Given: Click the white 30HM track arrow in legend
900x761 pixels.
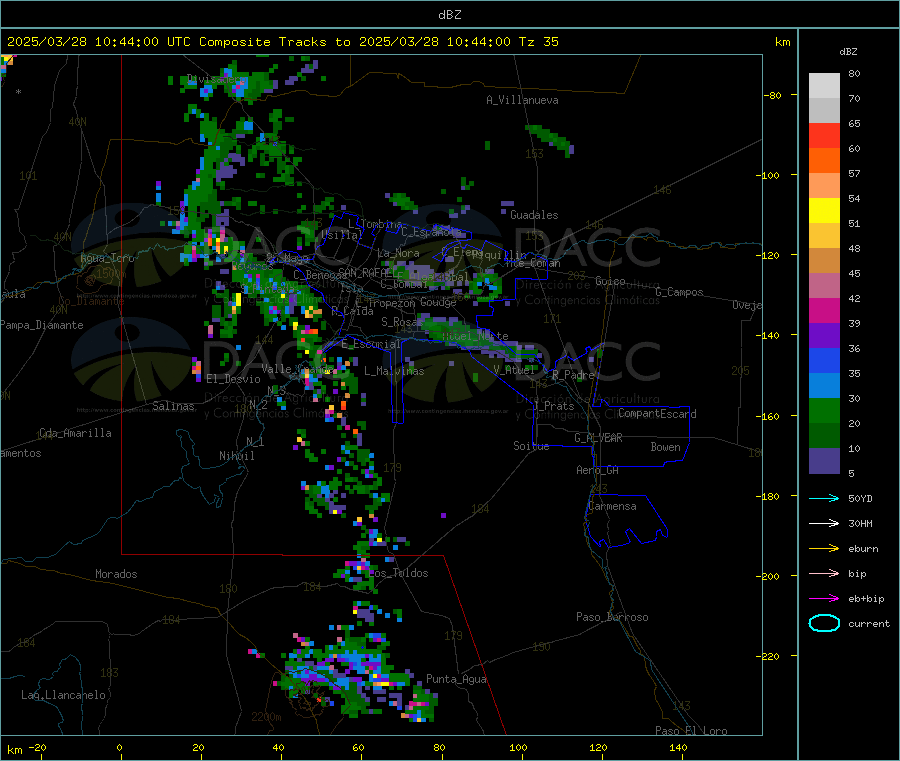Looking at the screenshot, I should pyautogui.click(x=824, y=523).
